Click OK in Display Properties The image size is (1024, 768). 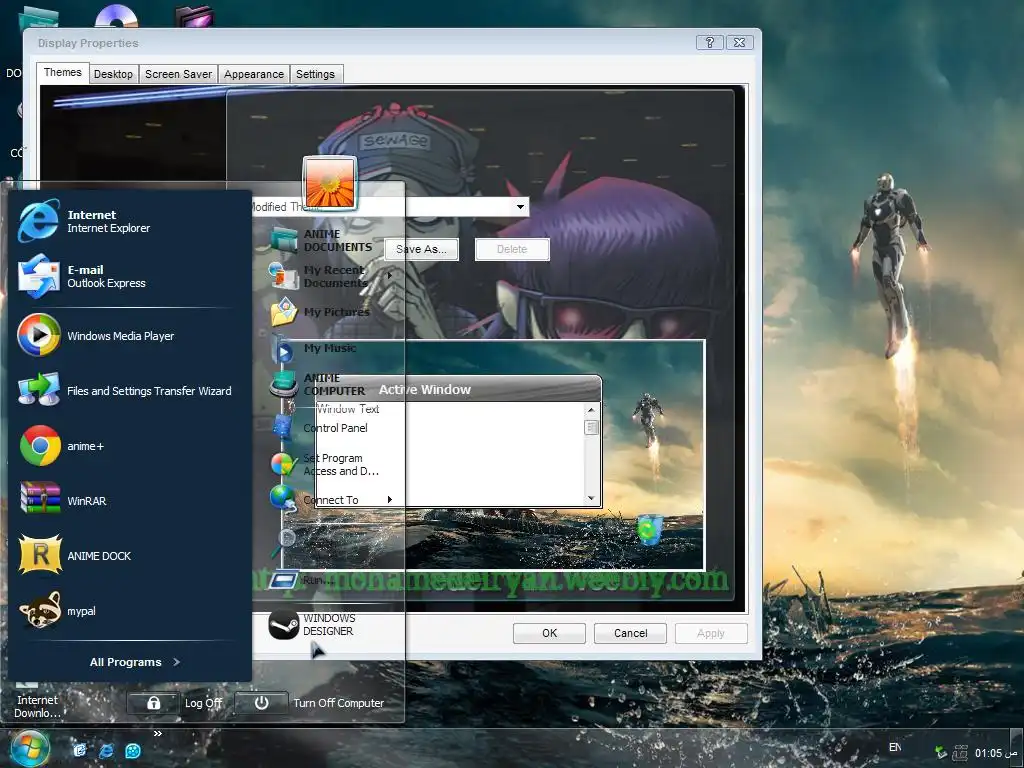point(549,633)
